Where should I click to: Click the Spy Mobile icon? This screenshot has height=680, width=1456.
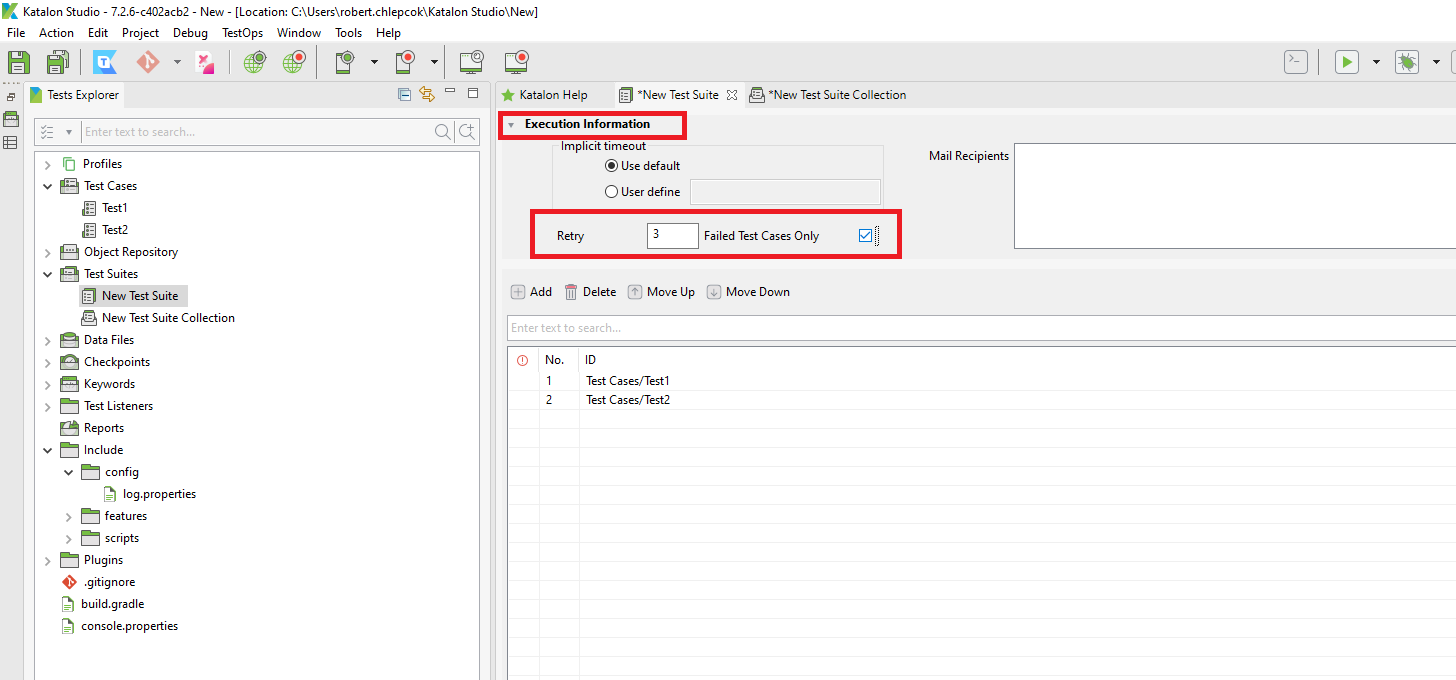(x=346, y=62)
